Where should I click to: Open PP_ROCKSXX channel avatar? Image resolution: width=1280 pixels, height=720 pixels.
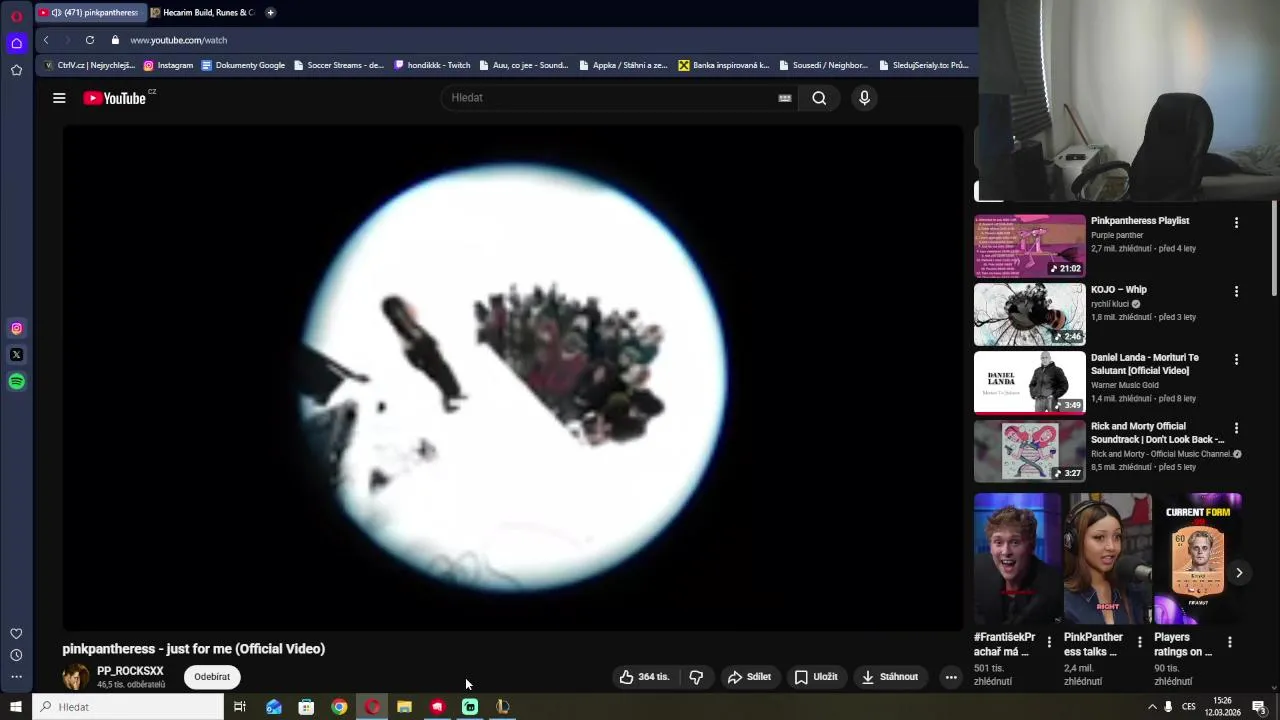click(75, 677)
